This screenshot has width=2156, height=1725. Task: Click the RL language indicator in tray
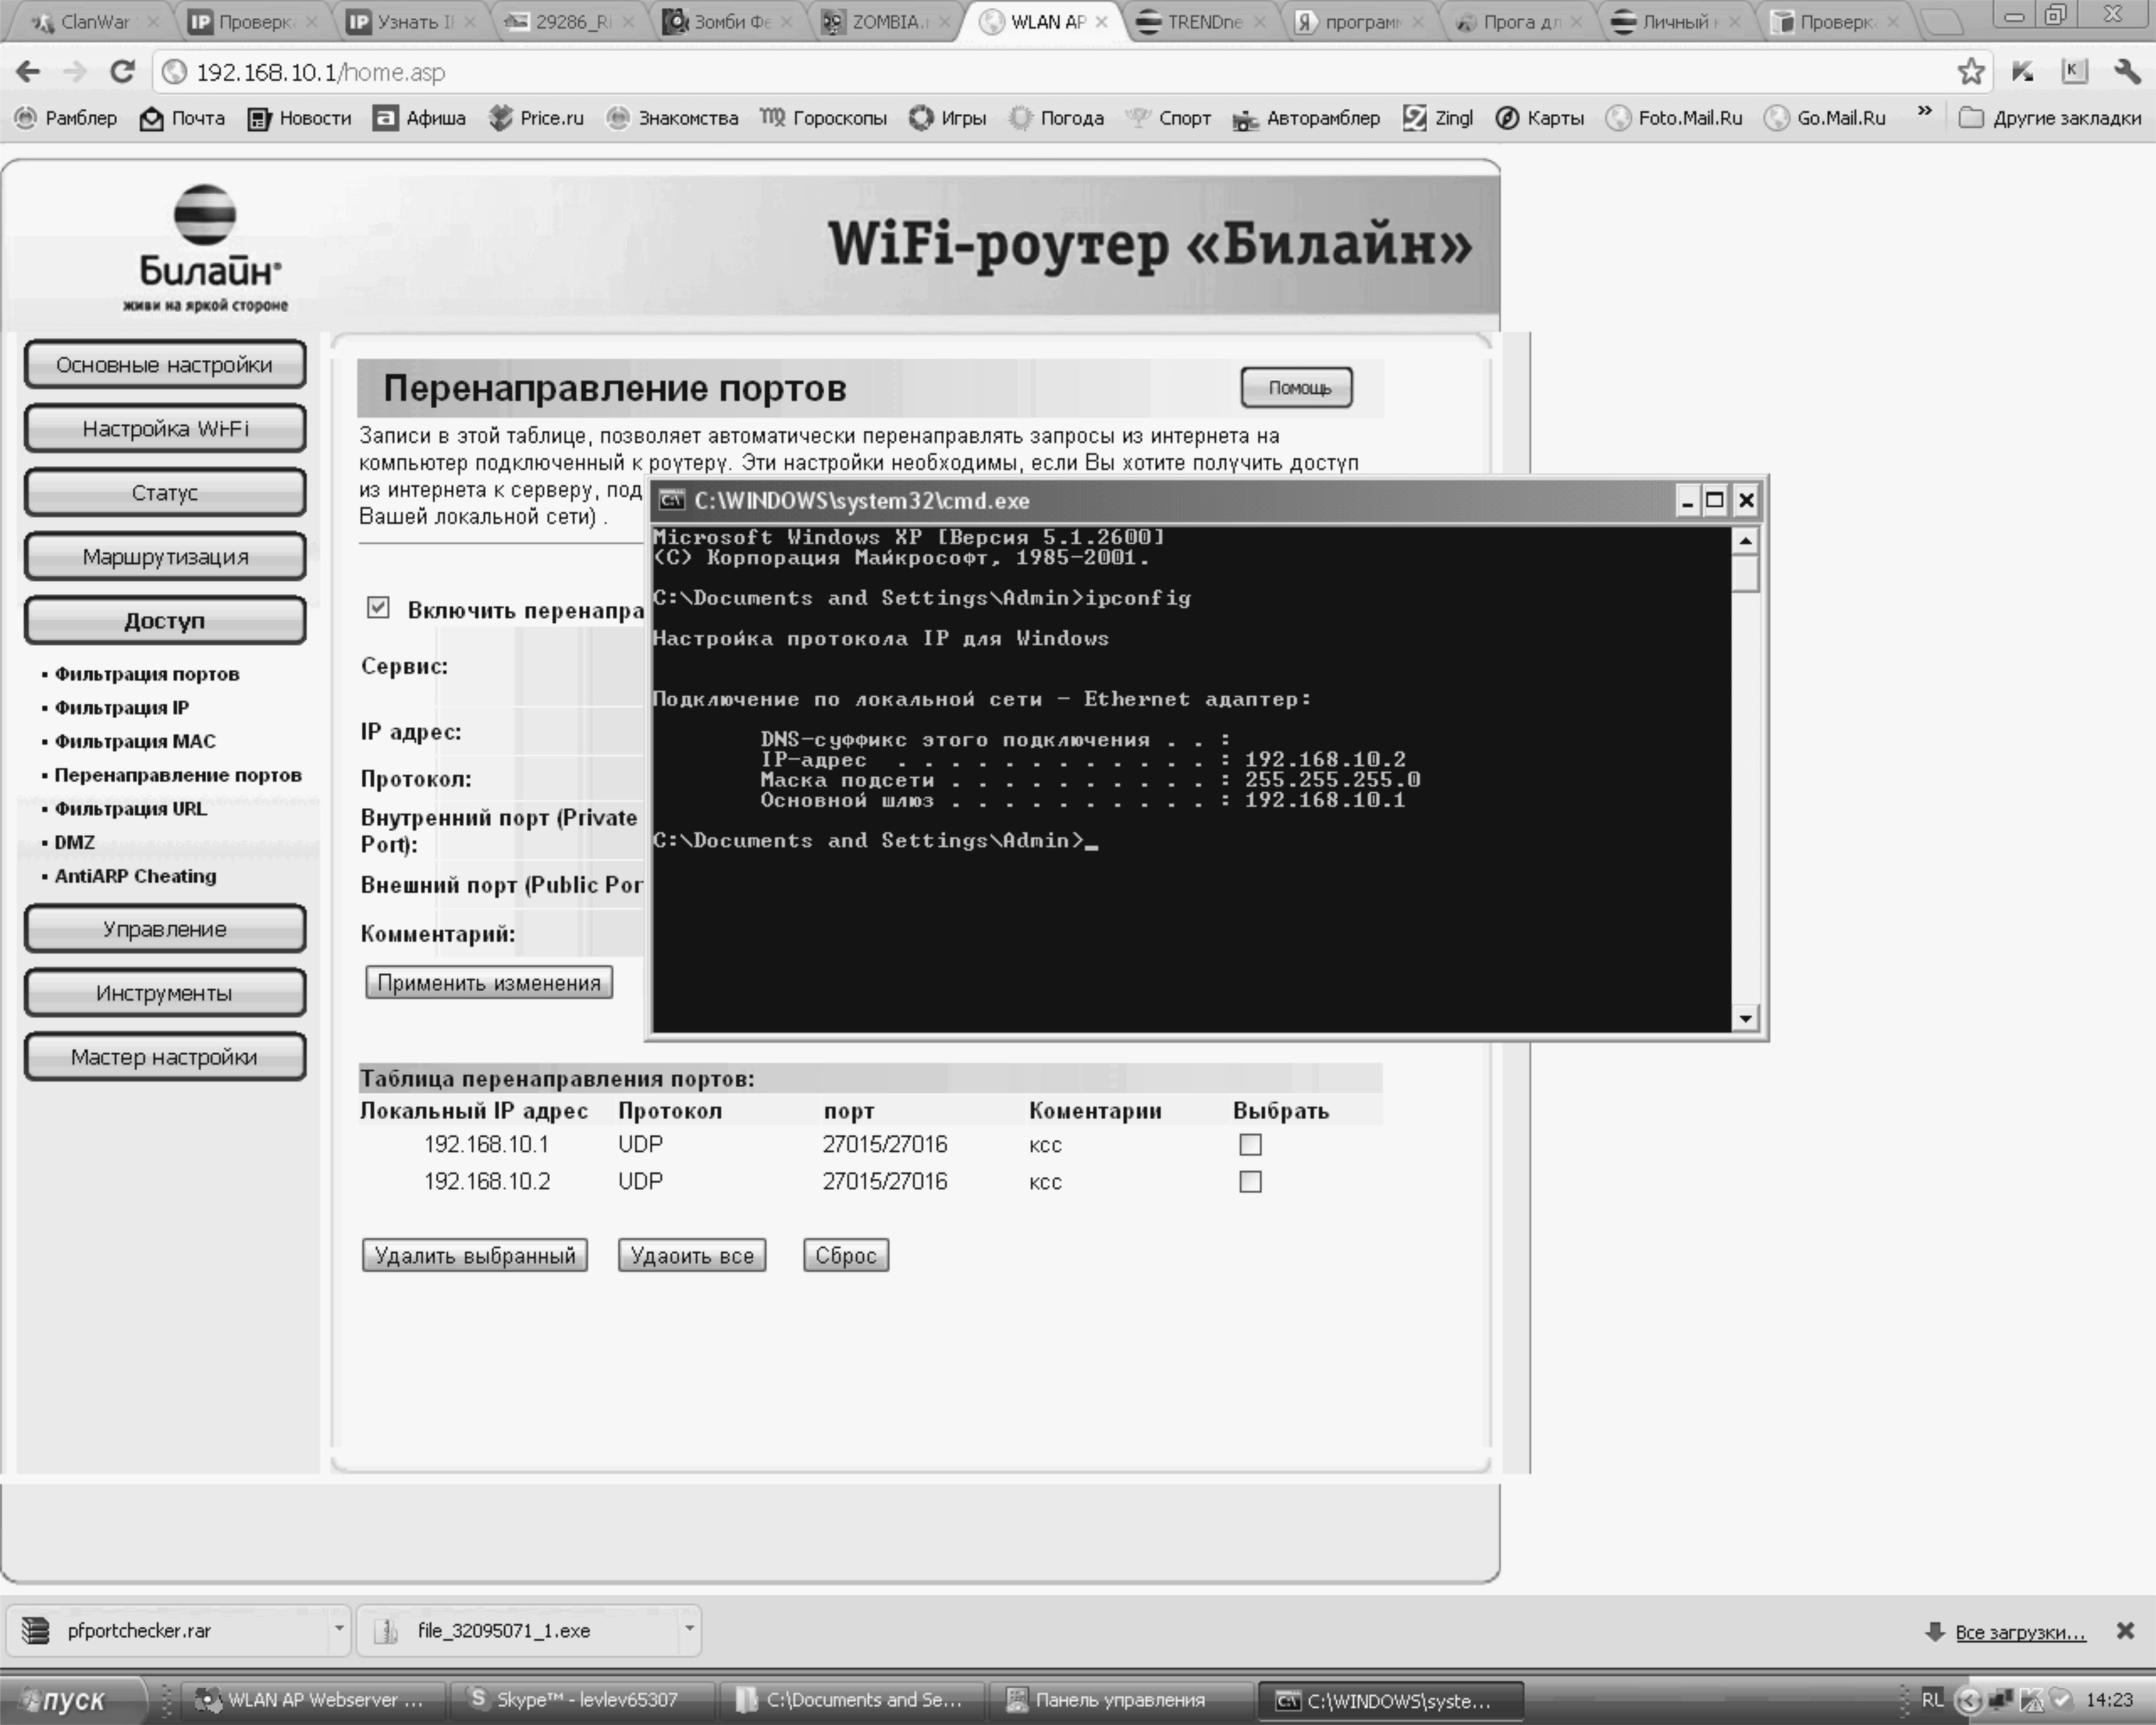[x=1932, y=1699]
